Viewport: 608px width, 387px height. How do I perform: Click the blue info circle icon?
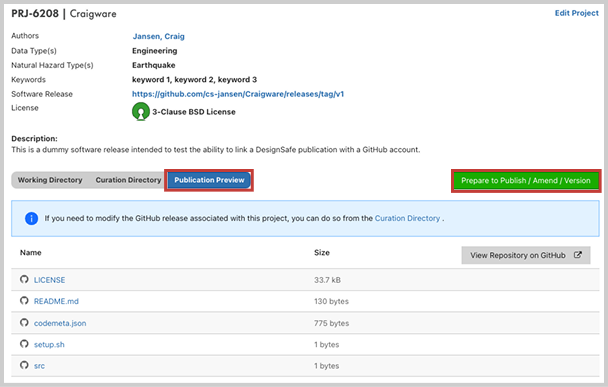[31, 218]
